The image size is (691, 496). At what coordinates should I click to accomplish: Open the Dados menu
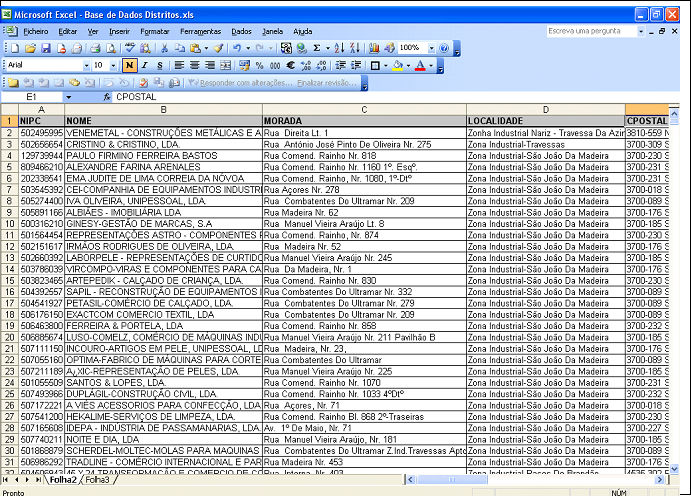[241, 31]
